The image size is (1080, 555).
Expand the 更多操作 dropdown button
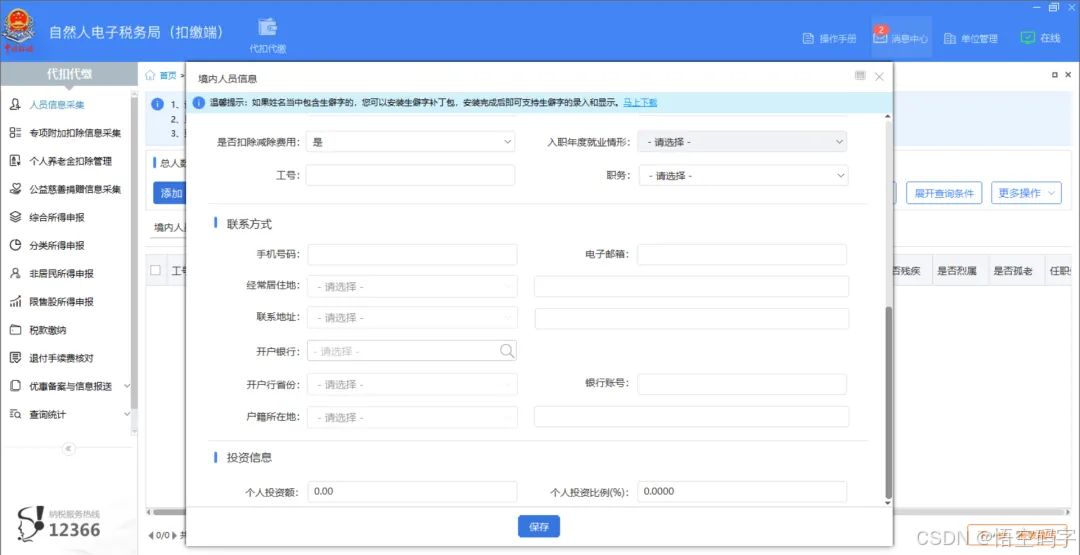click(x=1026, y=193)
